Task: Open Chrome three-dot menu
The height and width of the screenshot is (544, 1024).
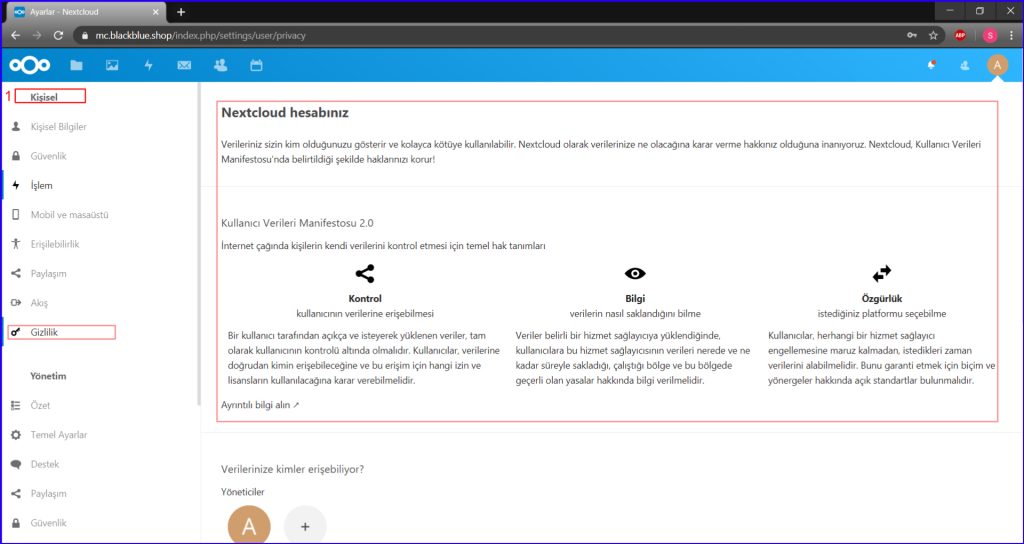Action: point(1011,35)
